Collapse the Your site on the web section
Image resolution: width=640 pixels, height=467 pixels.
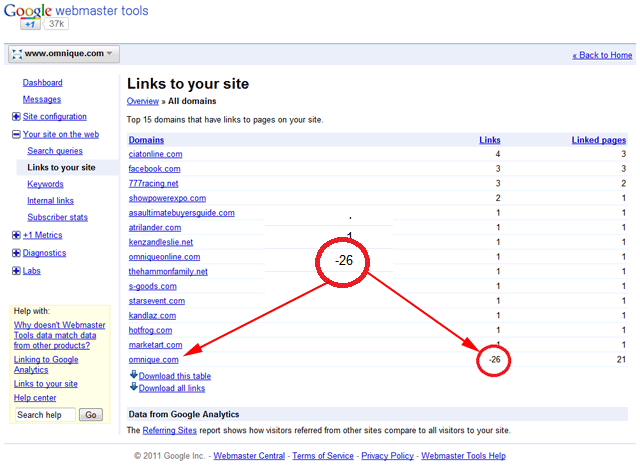tap(16, 134)
